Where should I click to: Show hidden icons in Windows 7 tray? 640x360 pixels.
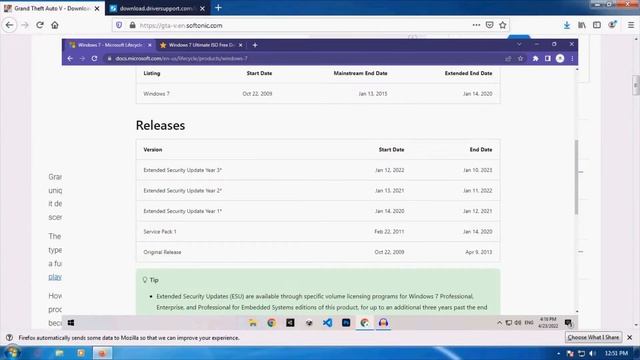(558, 353)
